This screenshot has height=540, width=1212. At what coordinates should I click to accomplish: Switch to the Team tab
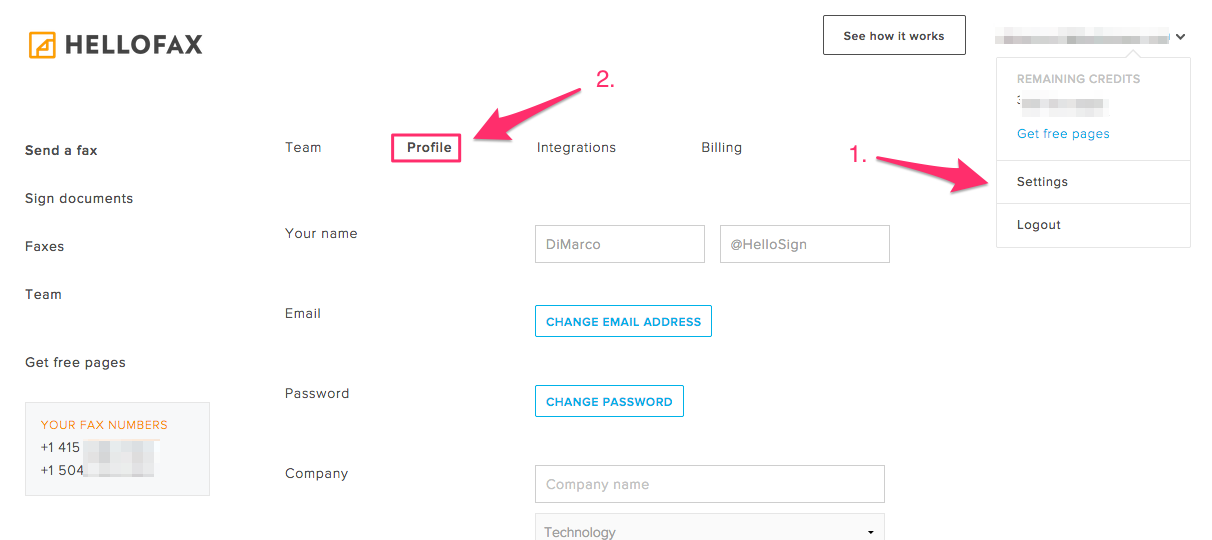tap(303, 148)
